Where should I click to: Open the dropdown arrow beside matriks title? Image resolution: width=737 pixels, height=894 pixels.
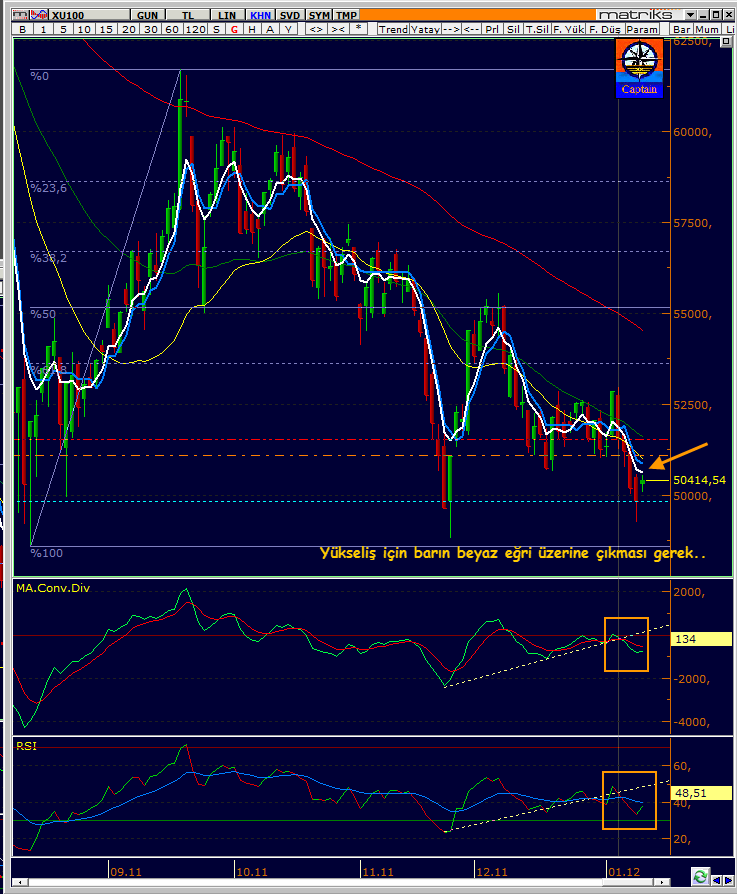click(690, 15)
